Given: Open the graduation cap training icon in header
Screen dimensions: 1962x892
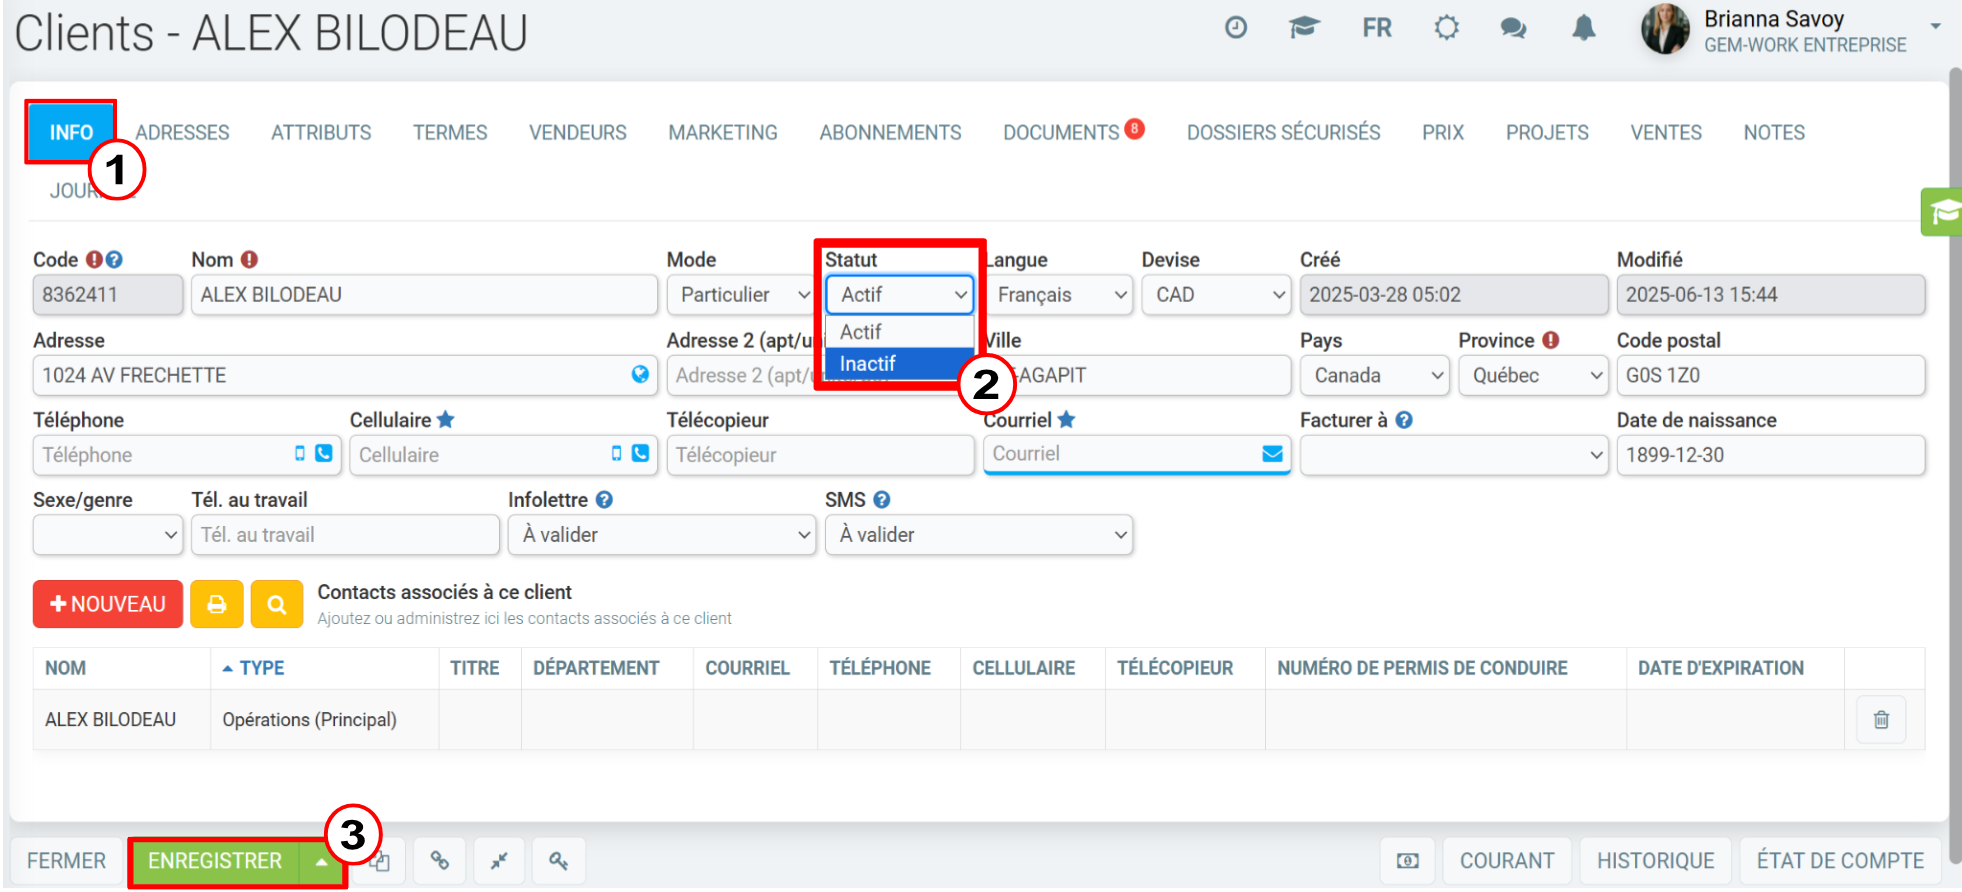Looking at the screenshot, I should click(1304, 28).
